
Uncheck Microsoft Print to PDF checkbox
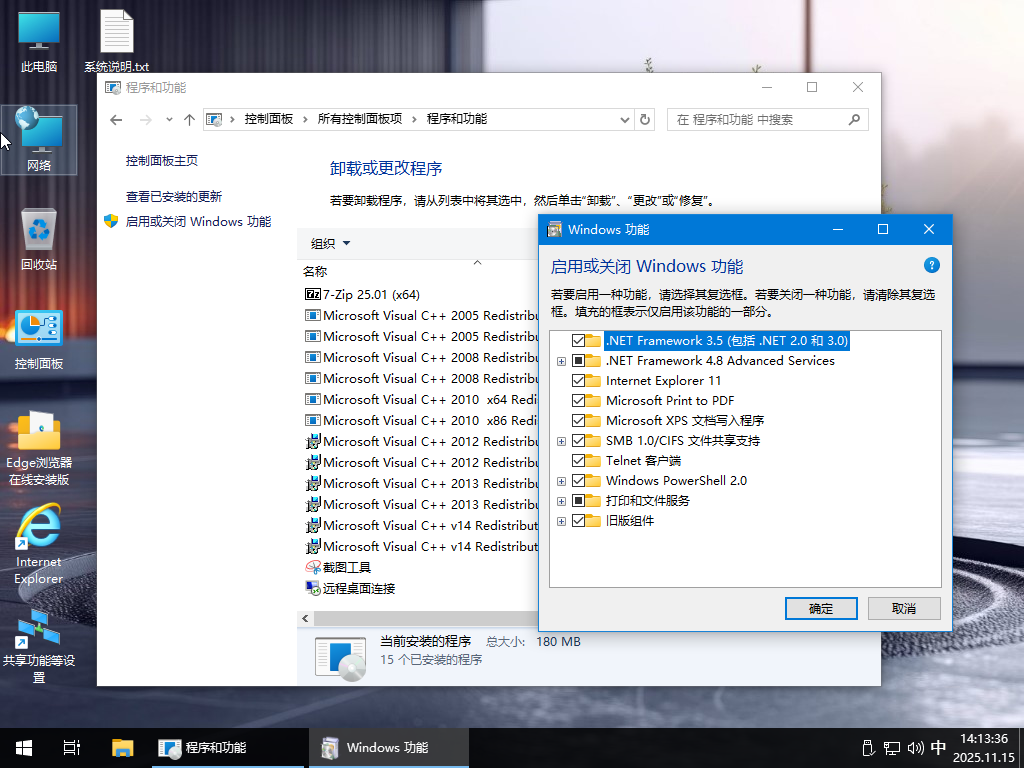578,400
